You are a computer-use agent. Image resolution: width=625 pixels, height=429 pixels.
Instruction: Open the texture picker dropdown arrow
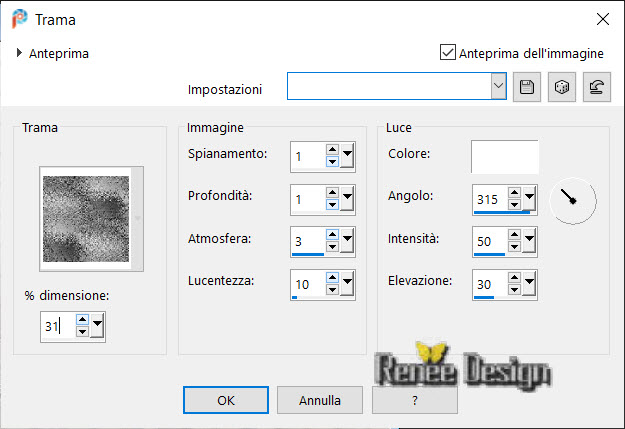pos(138,218)
